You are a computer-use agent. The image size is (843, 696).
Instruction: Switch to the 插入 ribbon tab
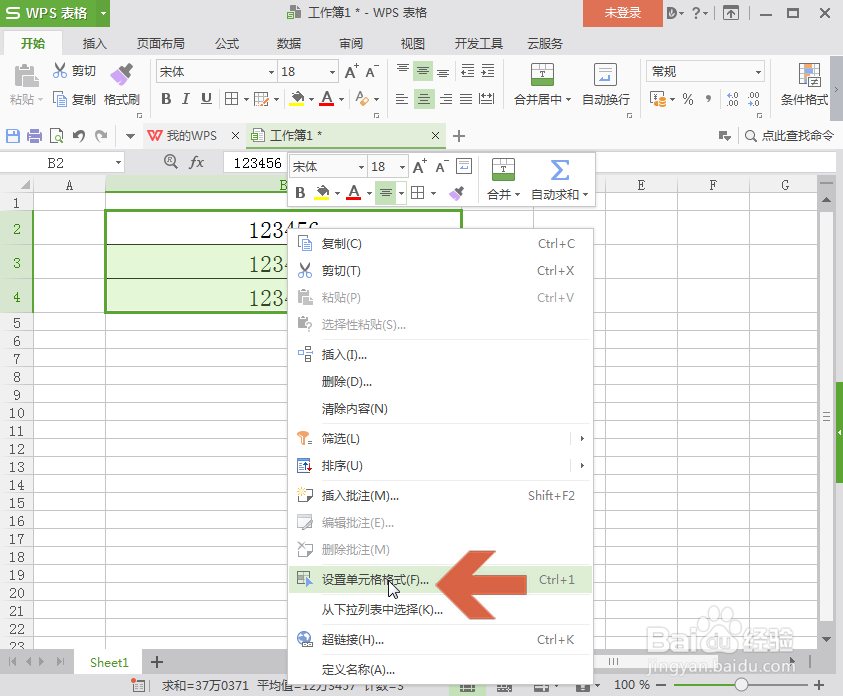95,44
